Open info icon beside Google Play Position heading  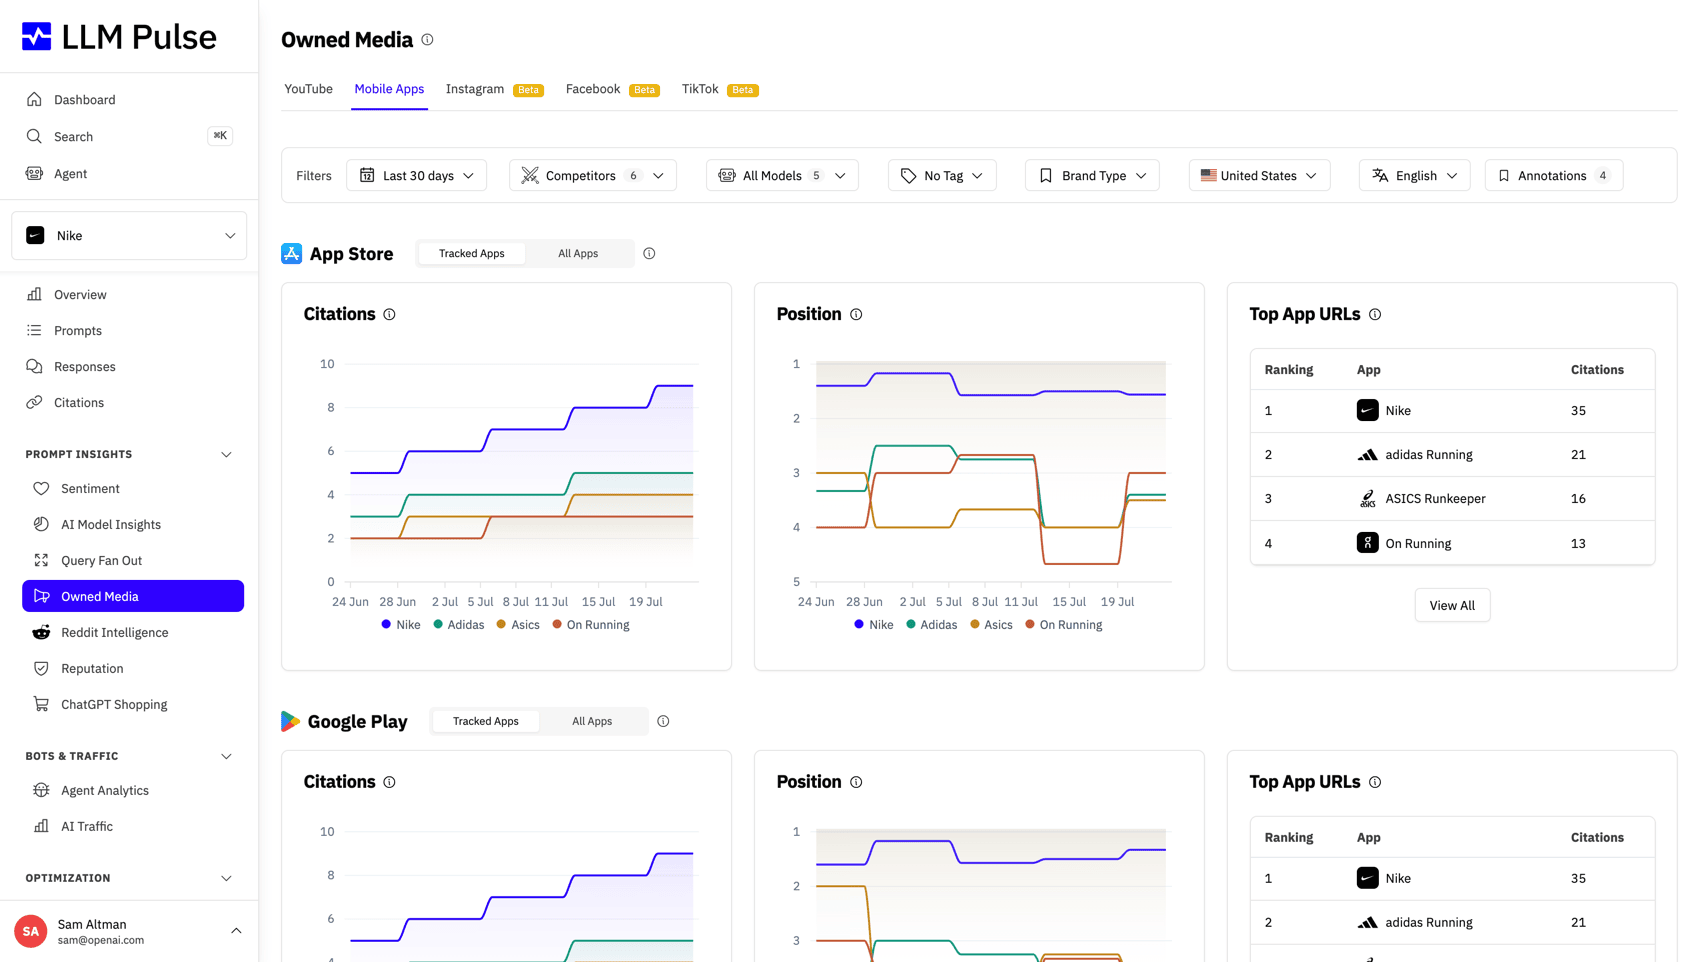[x=856, y=783]
